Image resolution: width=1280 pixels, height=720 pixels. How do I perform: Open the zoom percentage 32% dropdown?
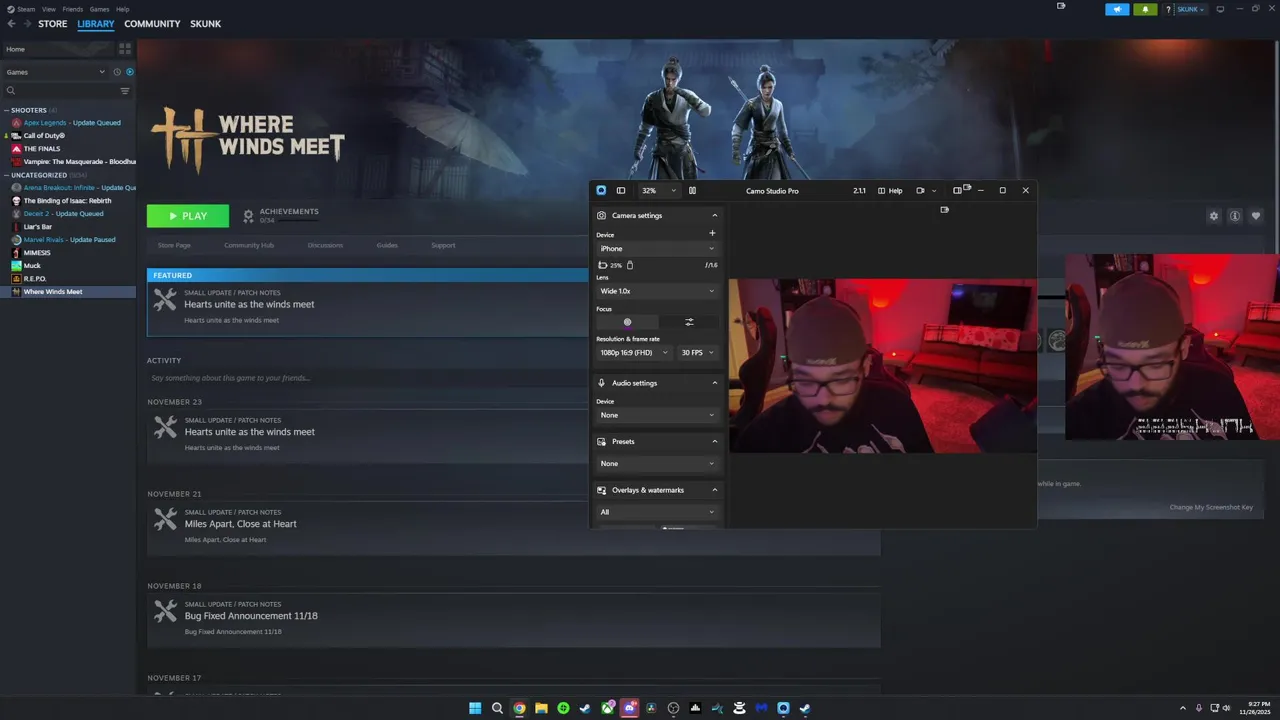click(658, 190)
